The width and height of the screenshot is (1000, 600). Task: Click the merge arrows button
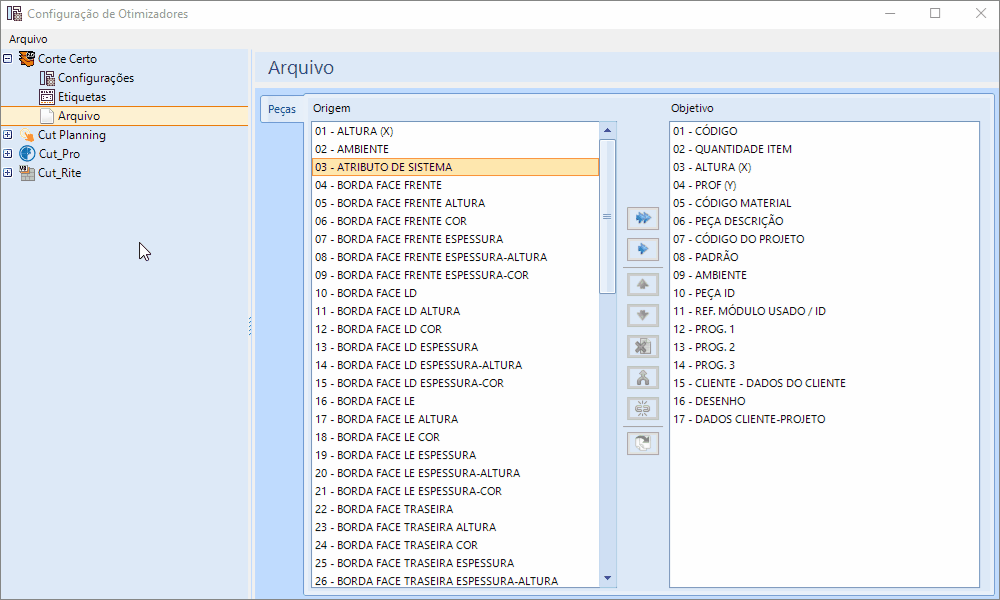643,378
